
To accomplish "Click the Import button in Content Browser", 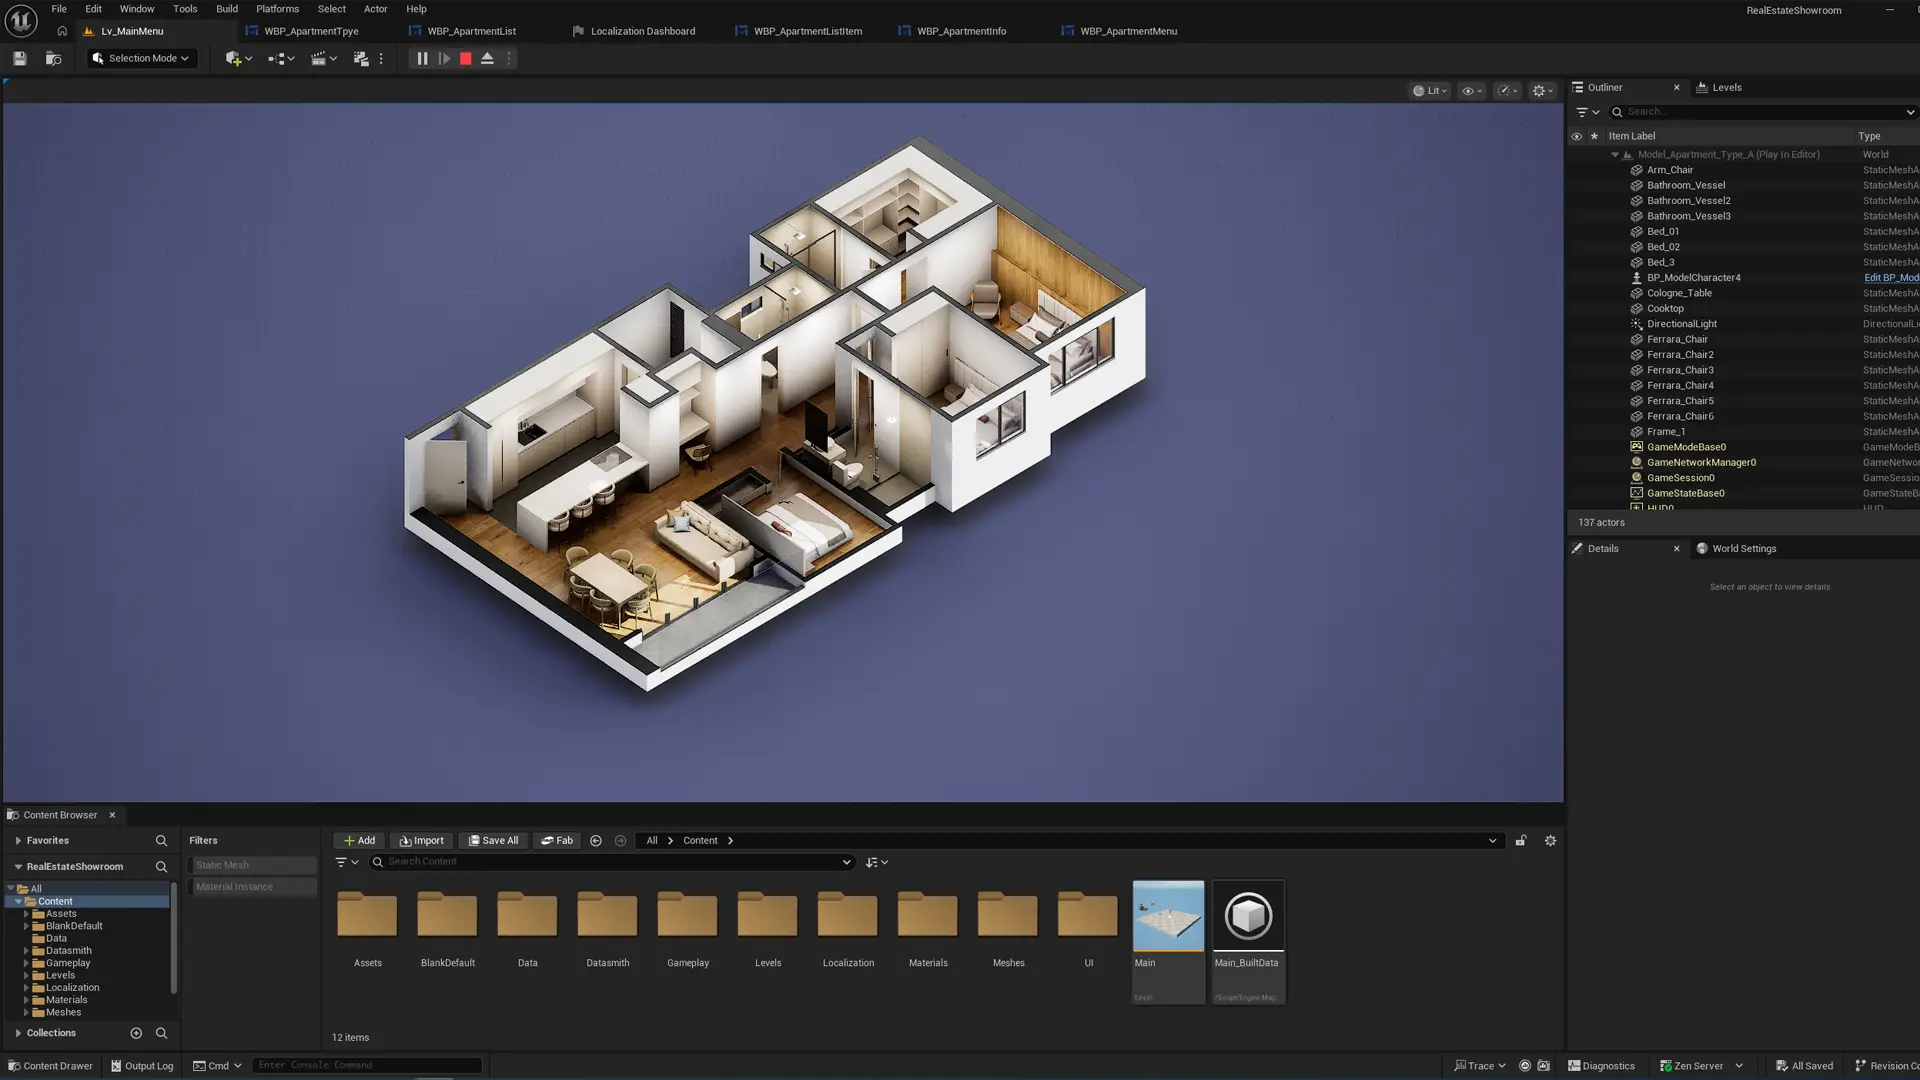I will (x=421, y=841).
